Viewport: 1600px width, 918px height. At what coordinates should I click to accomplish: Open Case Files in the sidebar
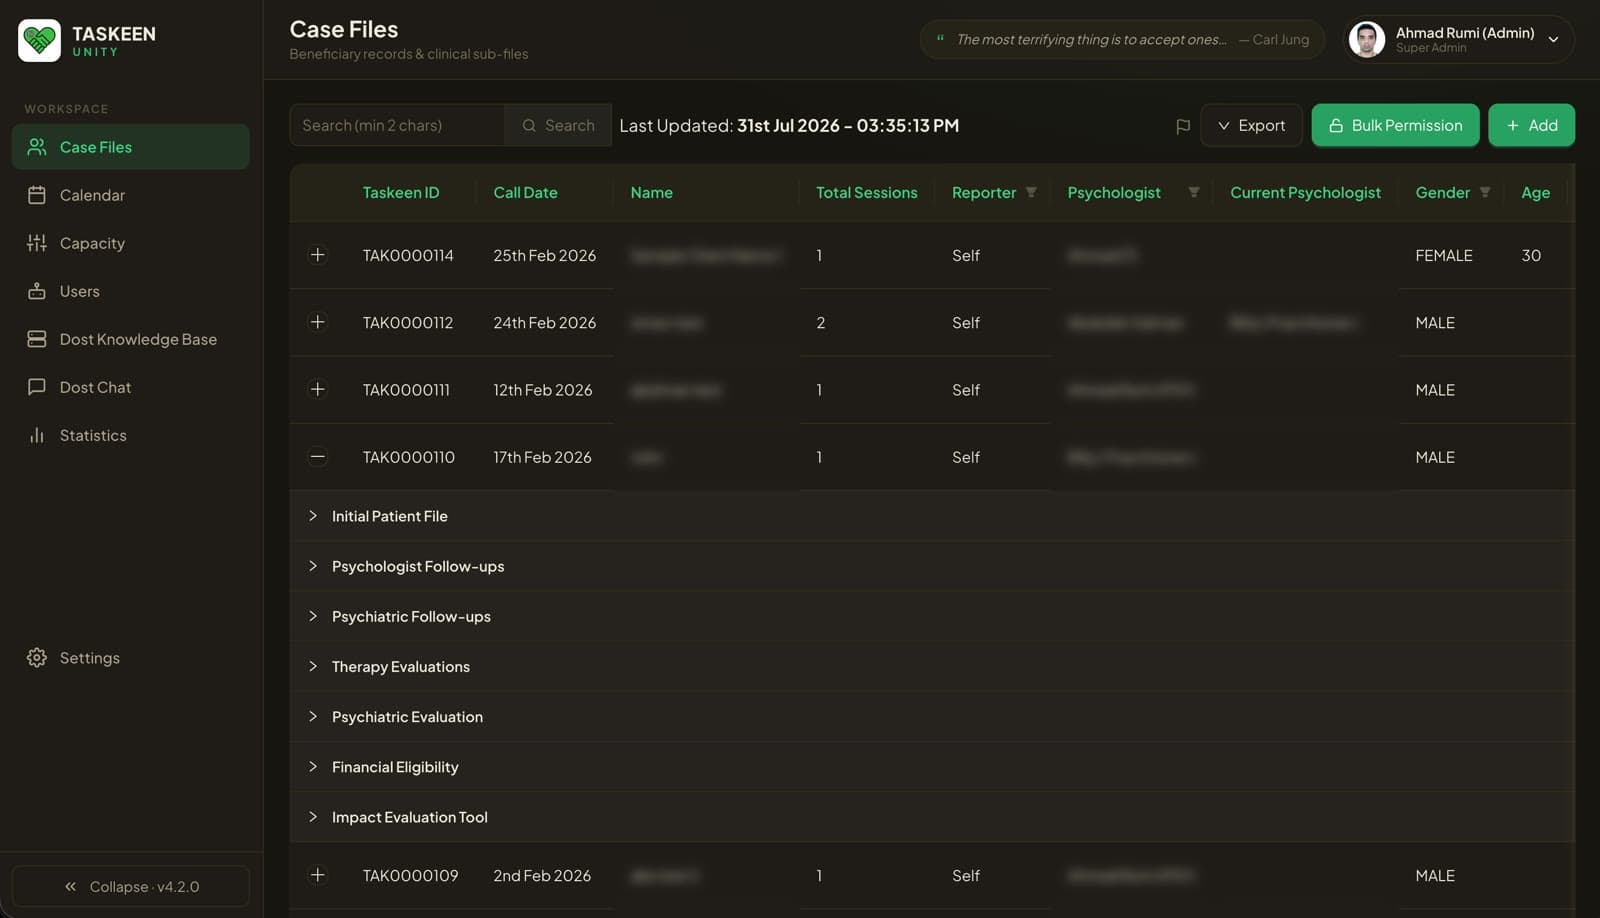tap(131, 147)
